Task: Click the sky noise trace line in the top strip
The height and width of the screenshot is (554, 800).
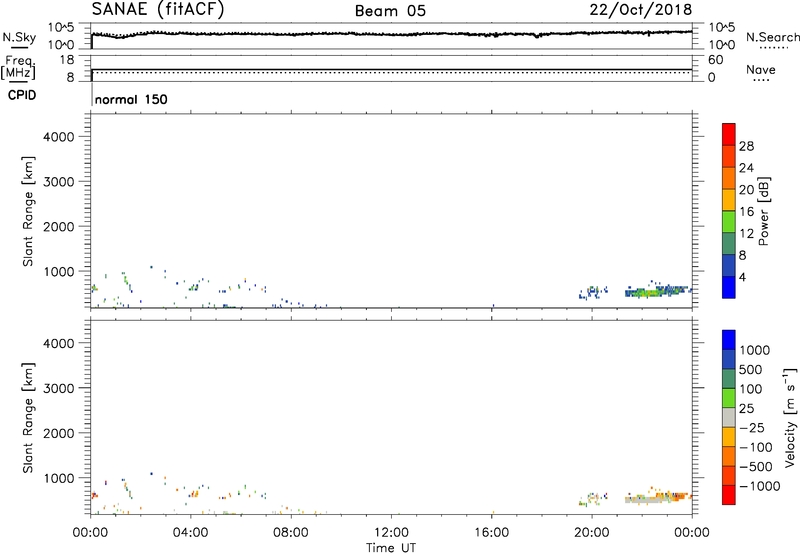Action: pos(391,34)
